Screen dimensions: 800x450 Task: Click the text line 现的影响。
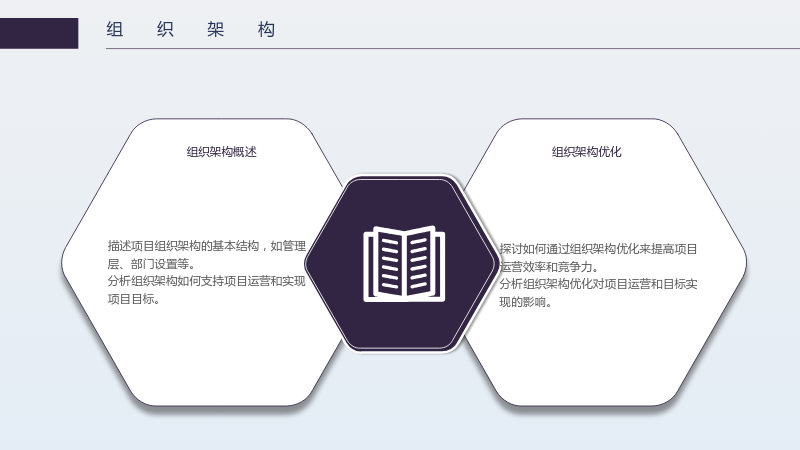click(x=526, y=302)
